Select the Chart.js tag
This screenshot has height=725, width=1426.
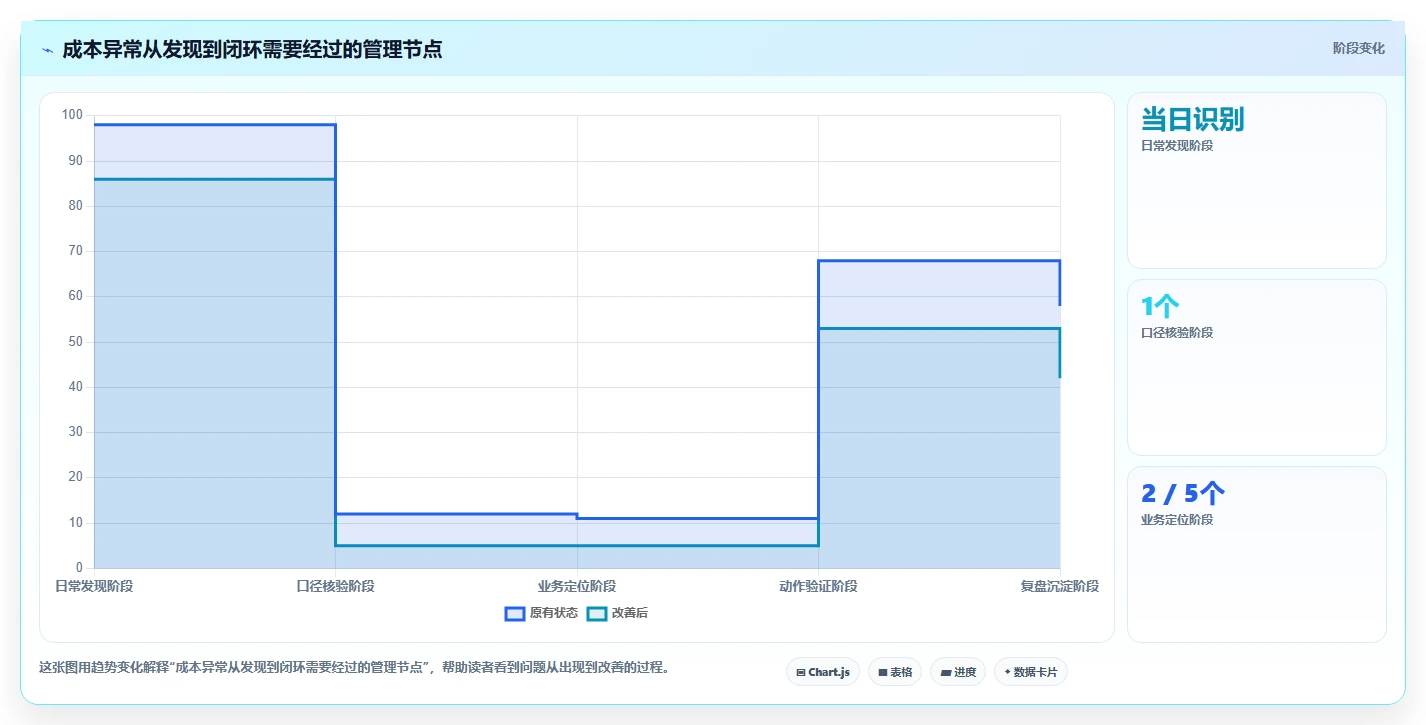(822, 672)
